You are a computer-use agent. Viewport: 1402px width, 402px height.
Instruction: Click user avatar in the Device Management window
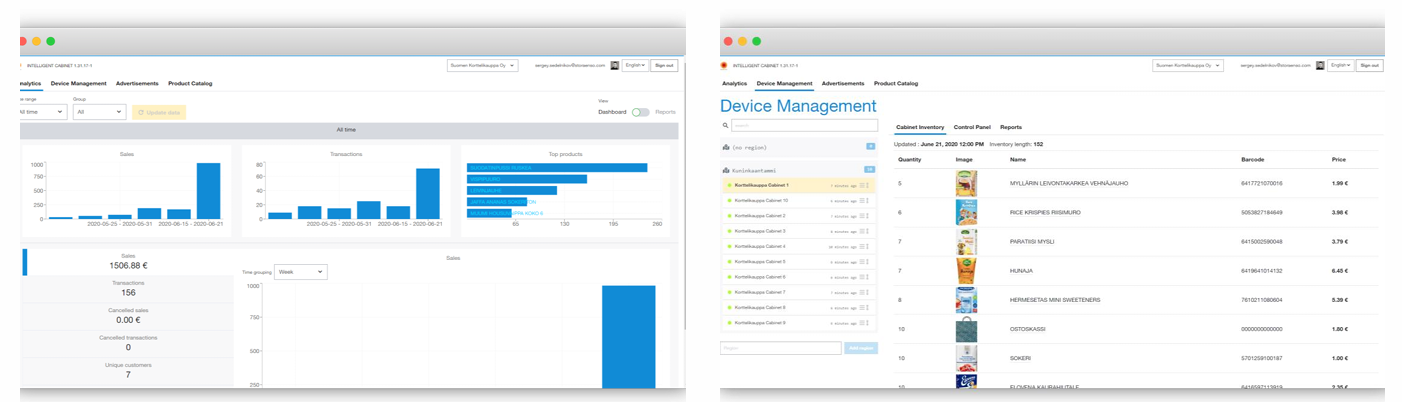[1320, 65]
